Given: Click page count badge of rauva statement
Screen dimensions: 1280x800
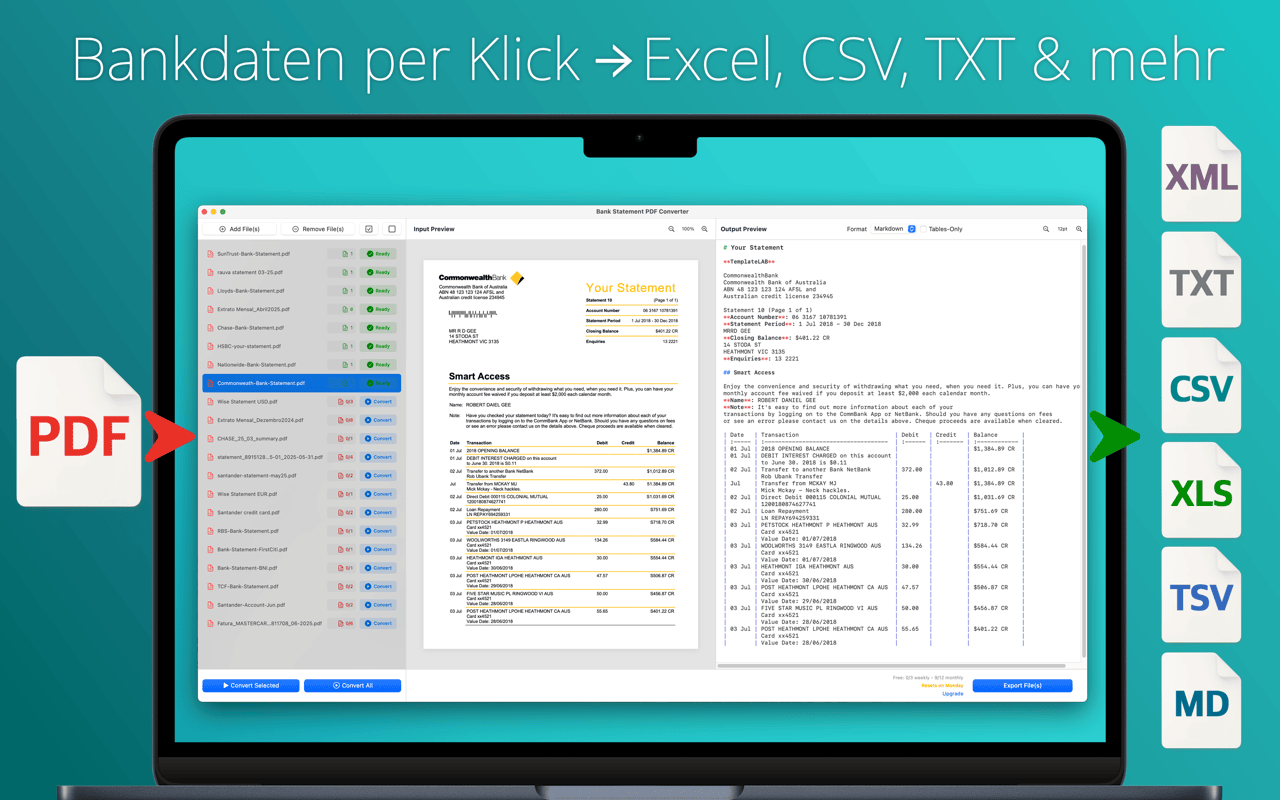Looking at the screenshot, I should pyautogui.click(x=342, y=272).
